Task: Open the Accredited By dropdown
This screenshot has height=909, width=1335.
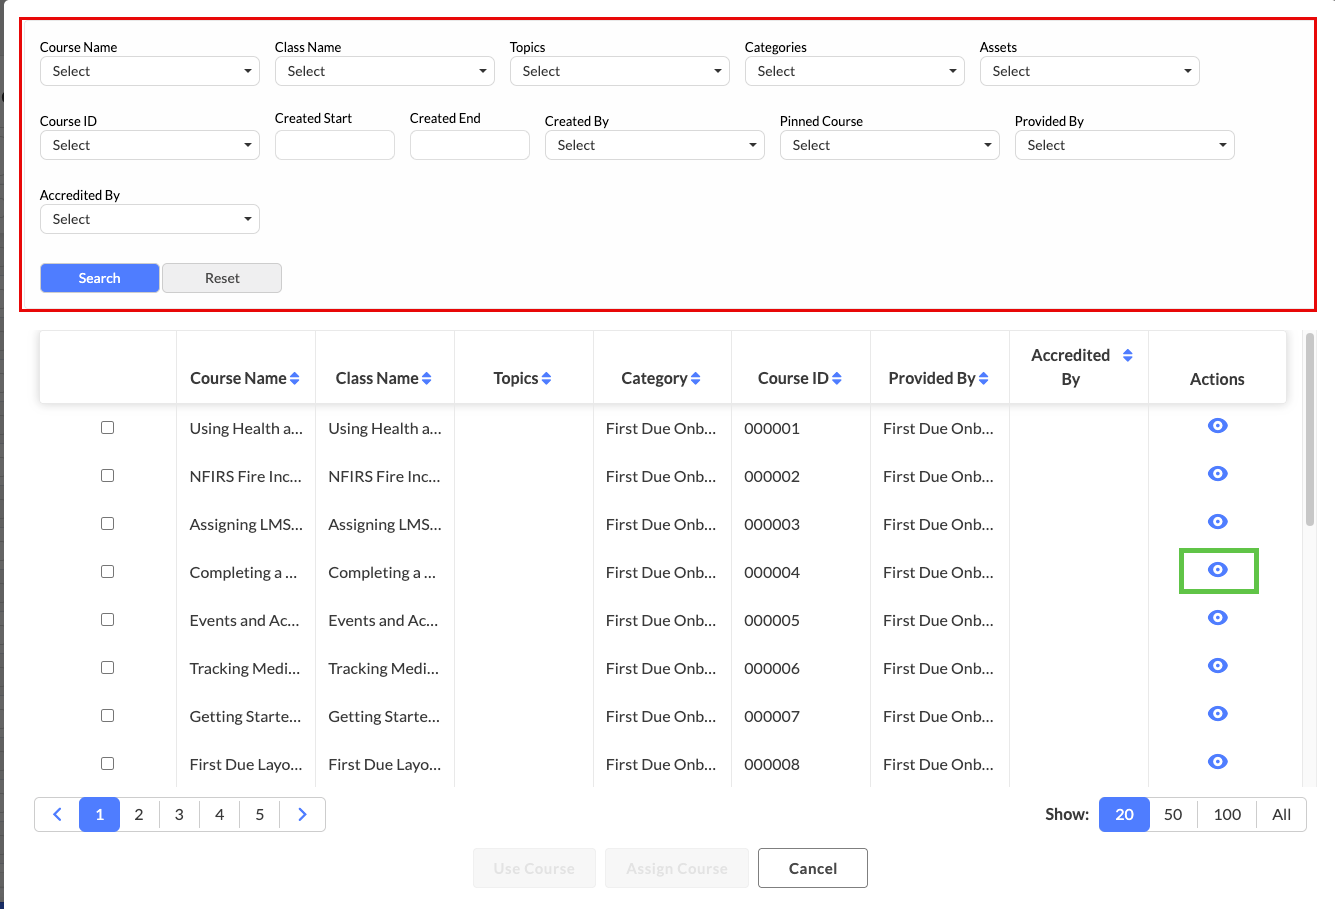Action: tap(150, 219)
